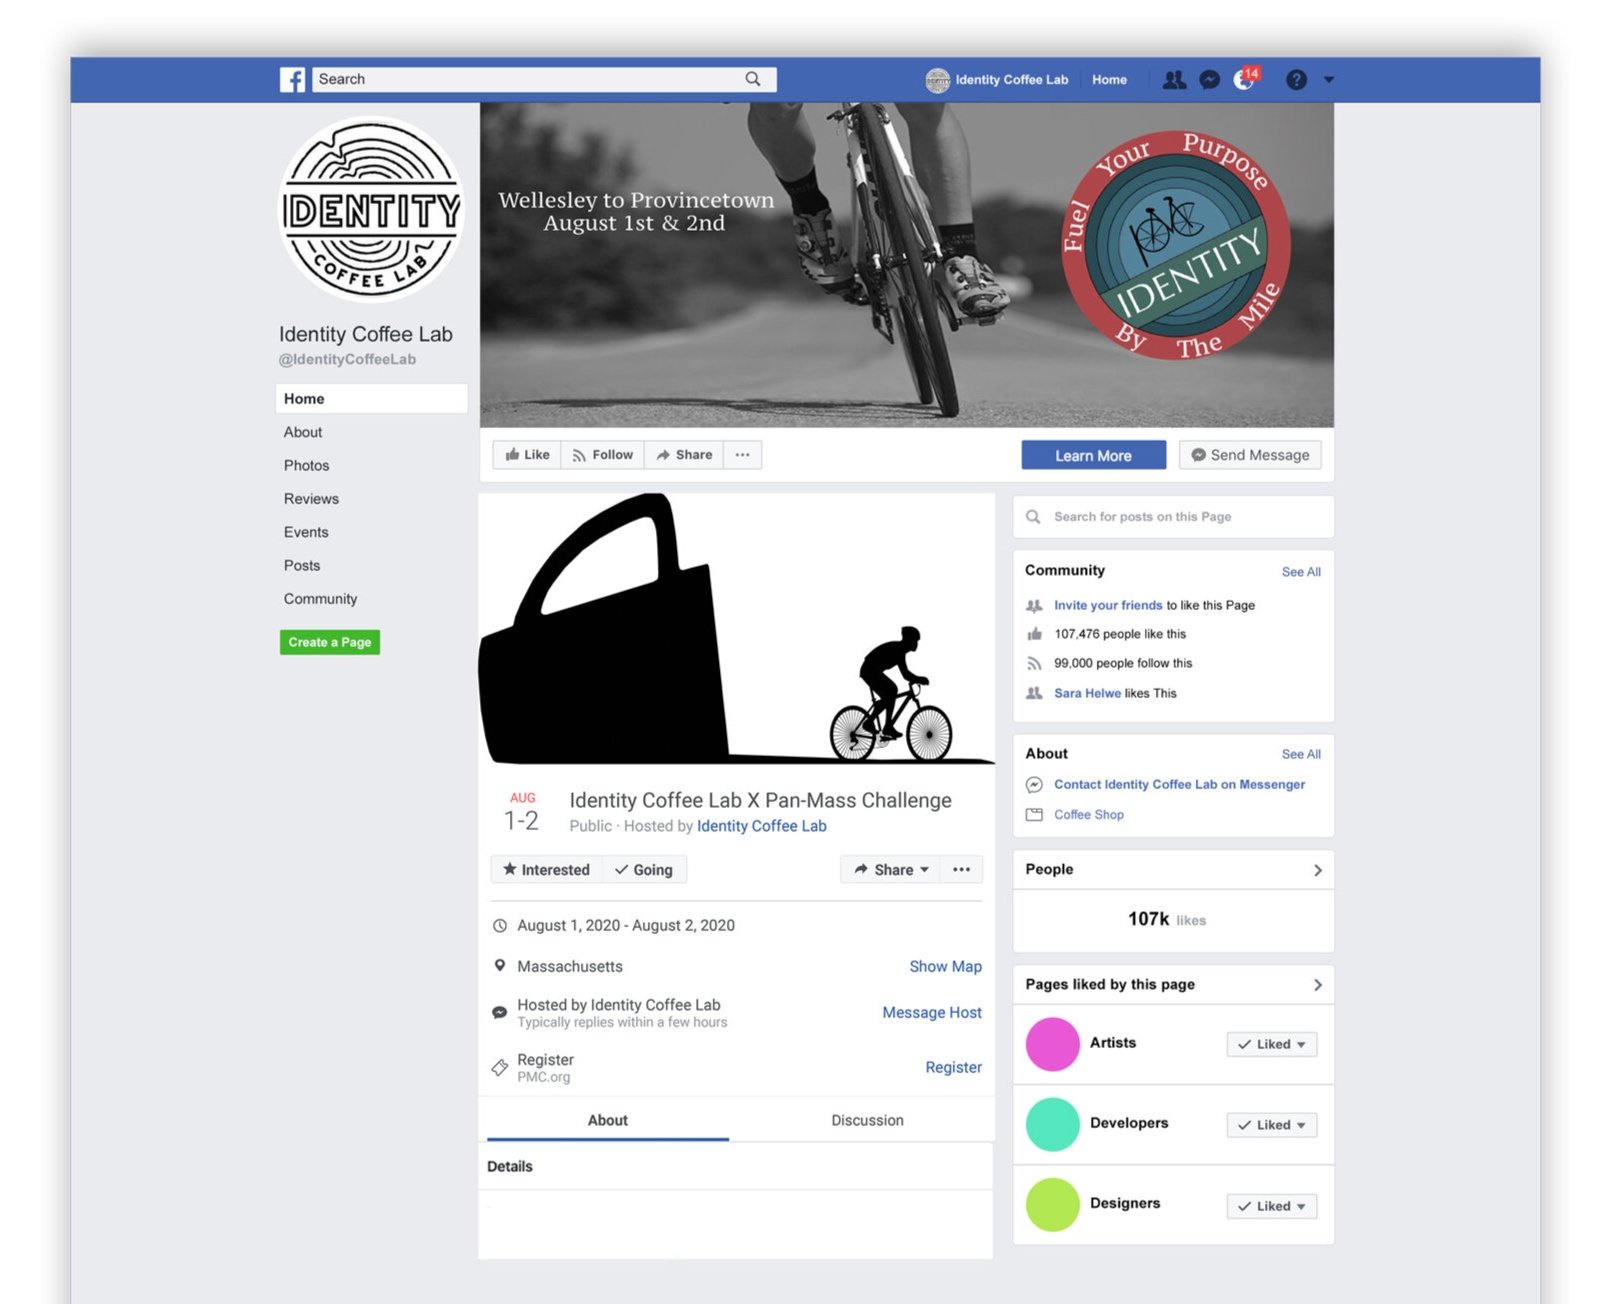Click the green Designers page circle
The width and height of the screenshot is (1602, 1304).
(x=1052, y=1205)
